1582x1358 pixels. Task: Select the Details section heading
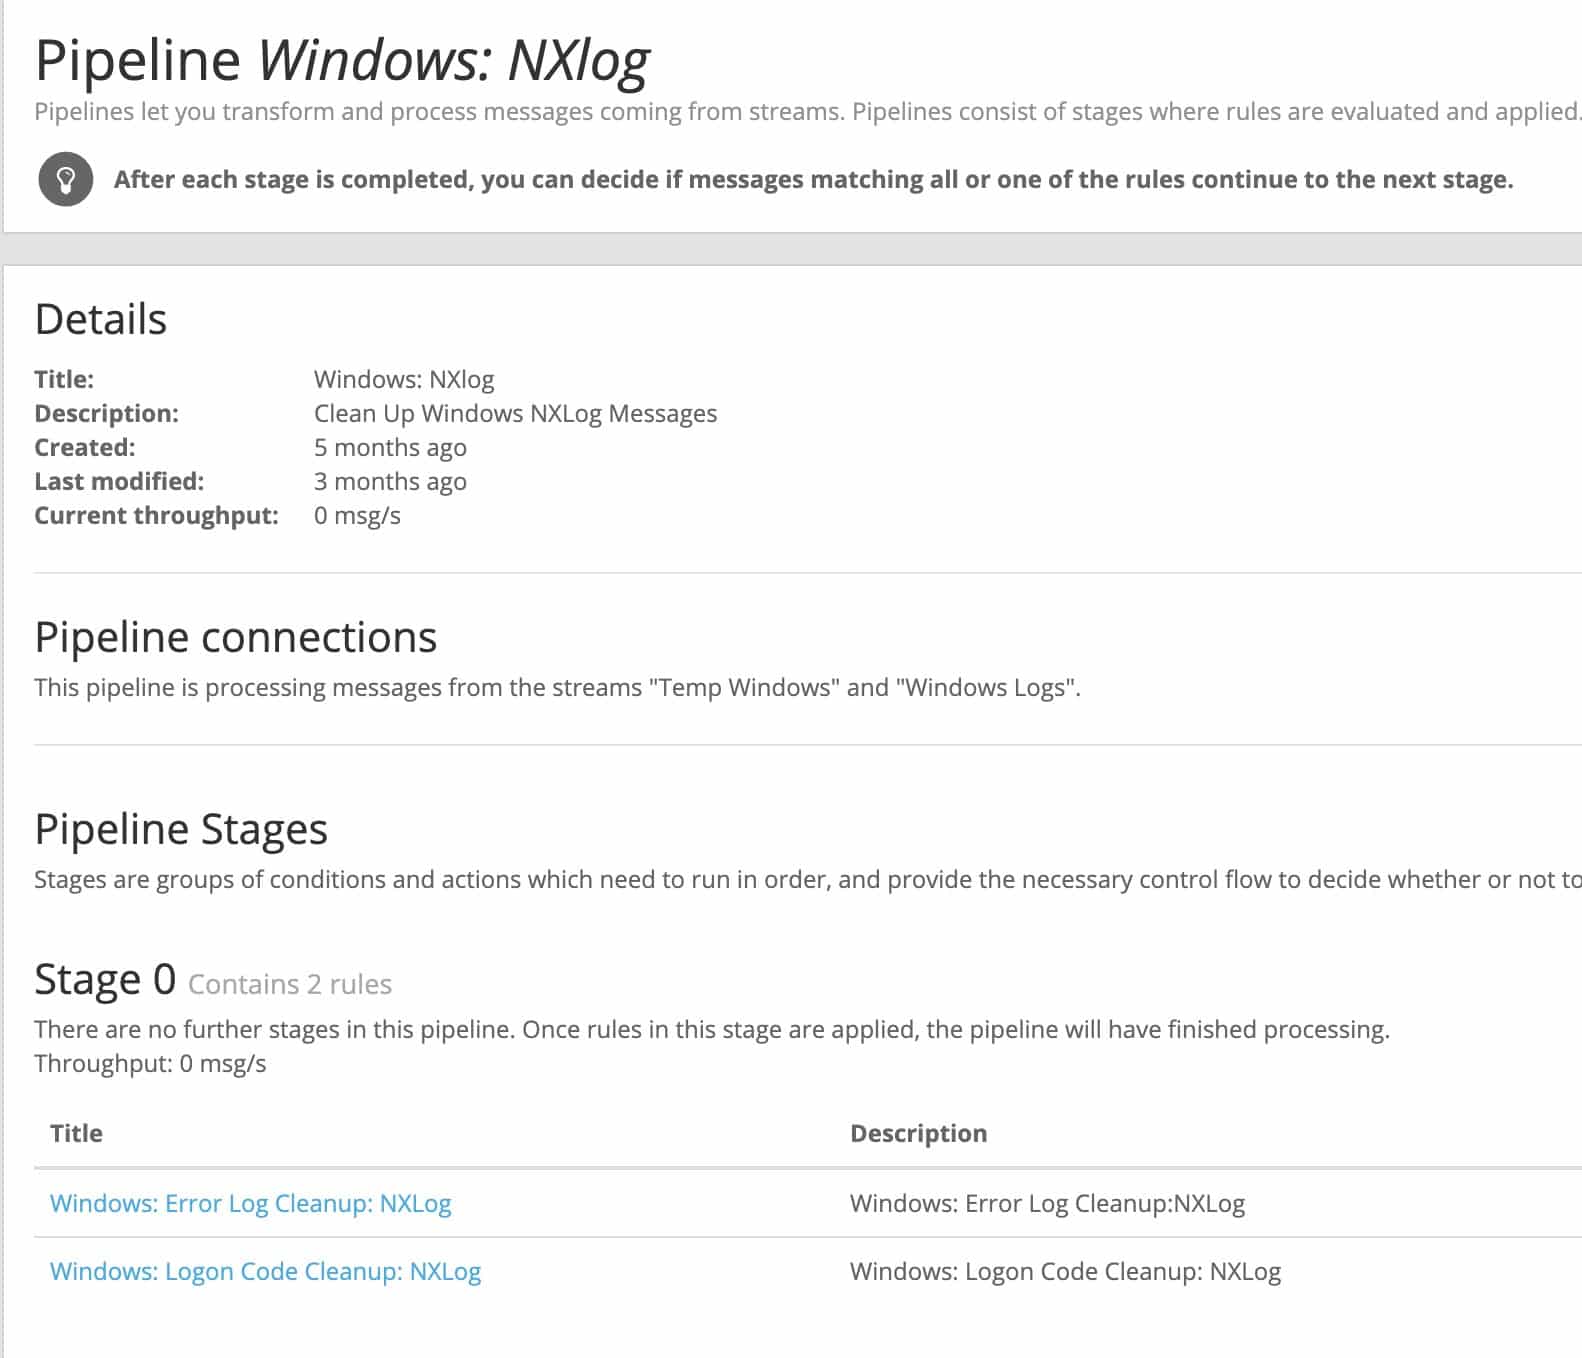pos(100,320)
